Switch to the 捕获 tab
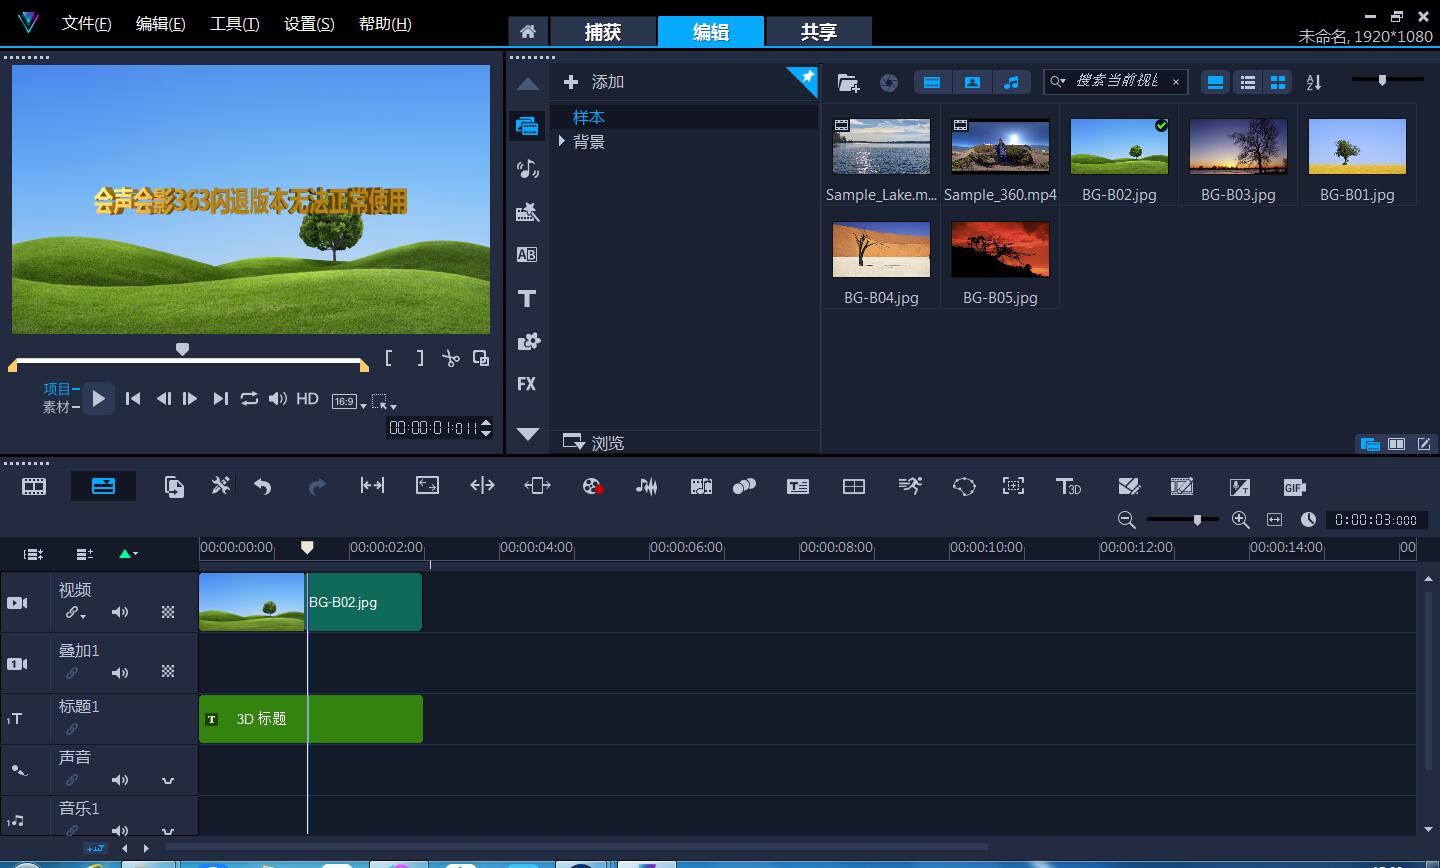Screen dimensions: 1440x868 point(603,31)
